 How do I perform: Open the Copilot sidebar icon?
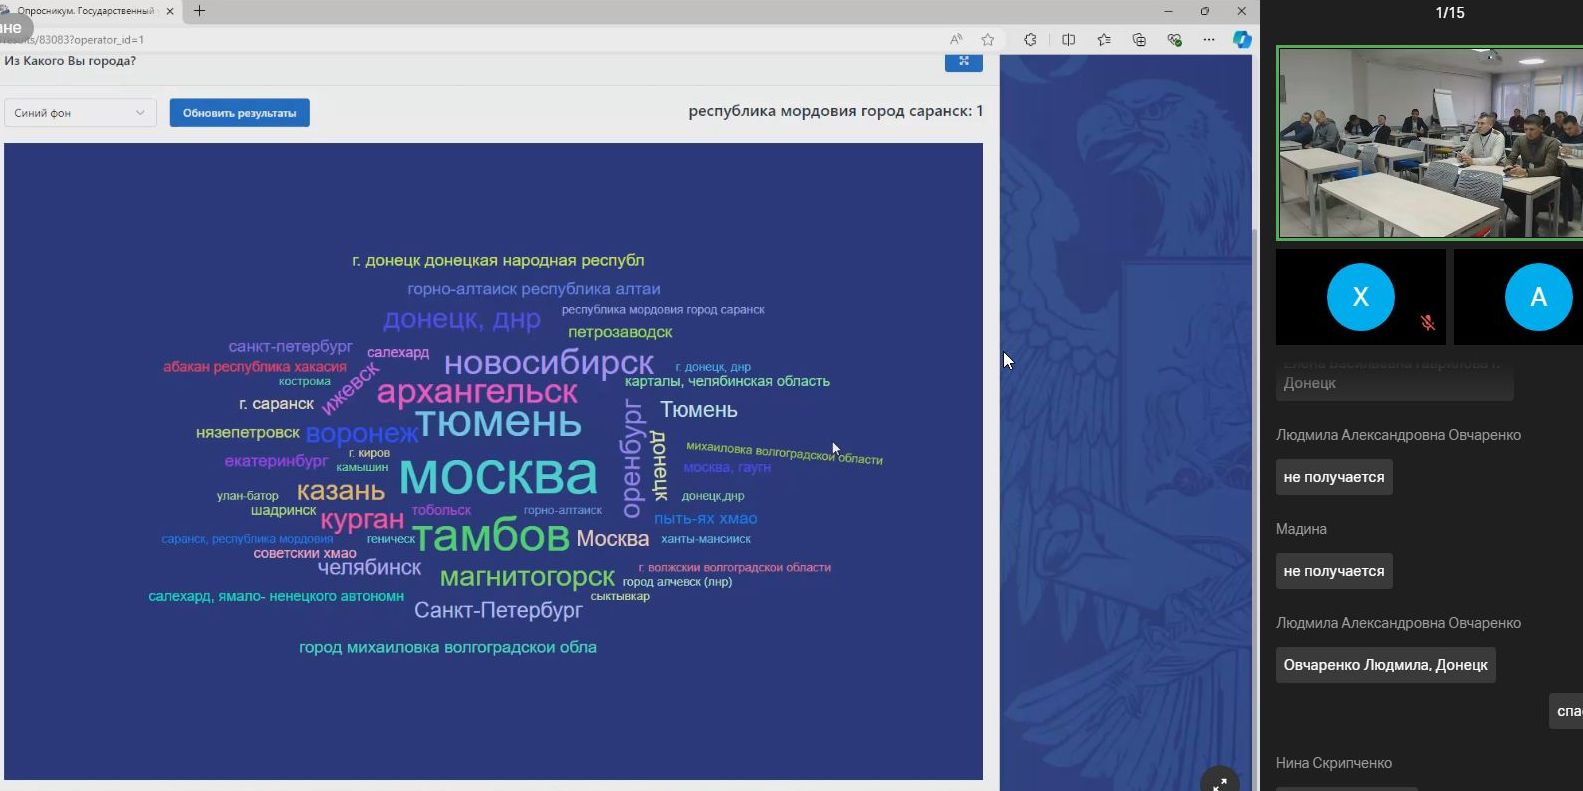(1242, 40)
